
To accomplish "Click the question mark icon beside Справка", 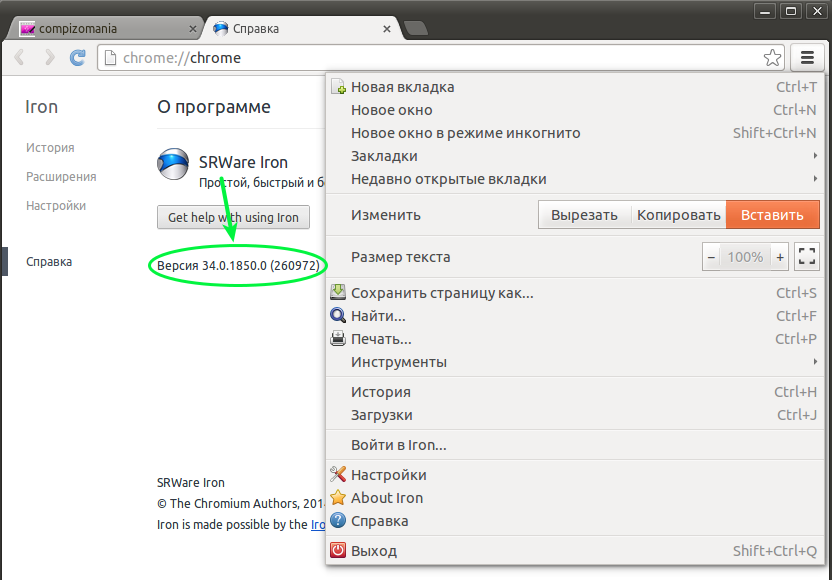I will [x=338, y=521].
